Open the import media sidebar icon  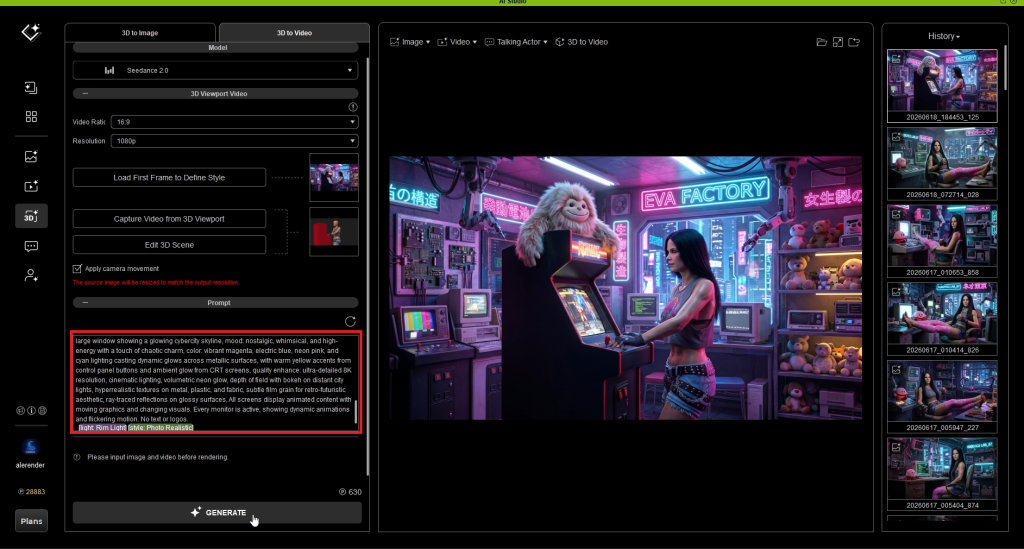click(31, 87)
